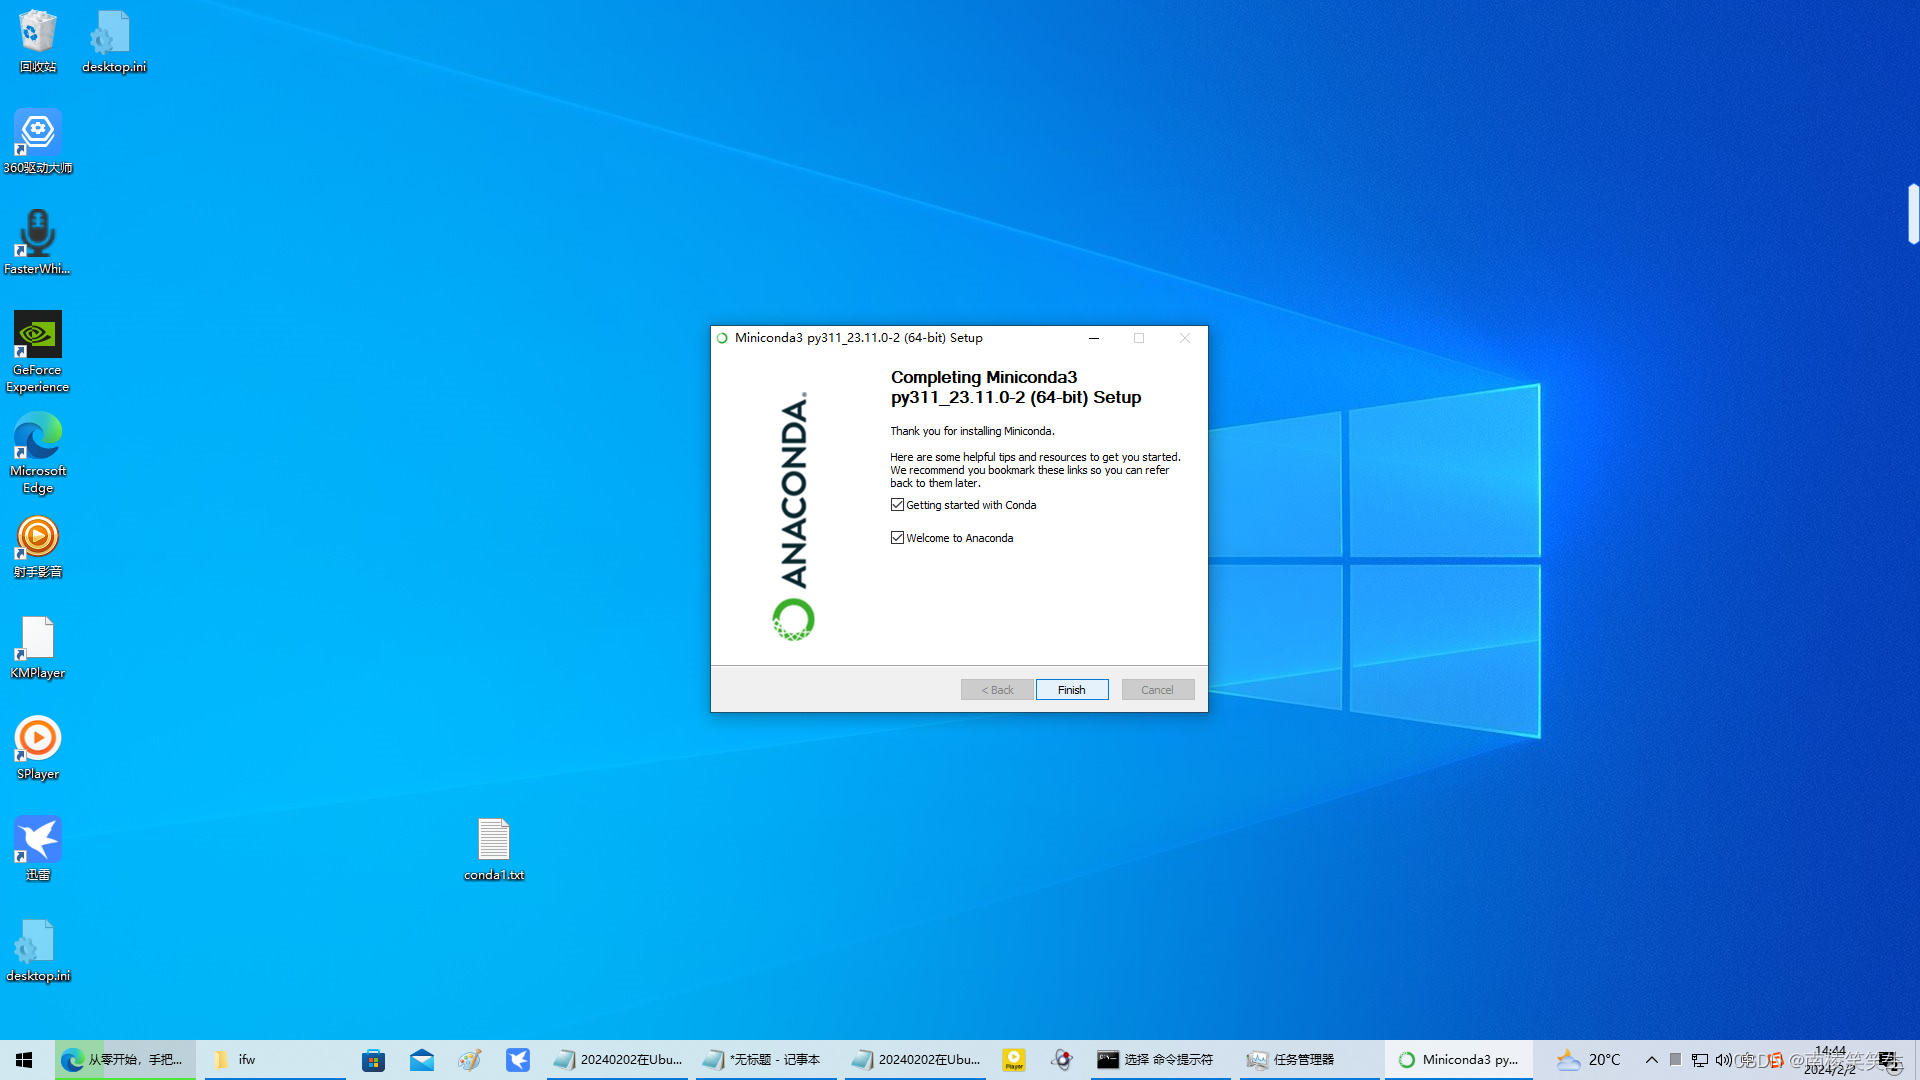Image resolution: width=1920 pixels, height=1080 pixels.
Task: Select the Recycle Bin desktop icon
Action: tap(38, 41)
